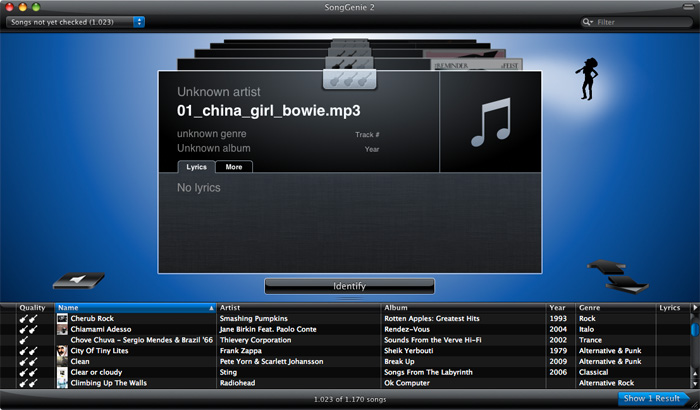Click the unknown genre field

pos(212,134)
